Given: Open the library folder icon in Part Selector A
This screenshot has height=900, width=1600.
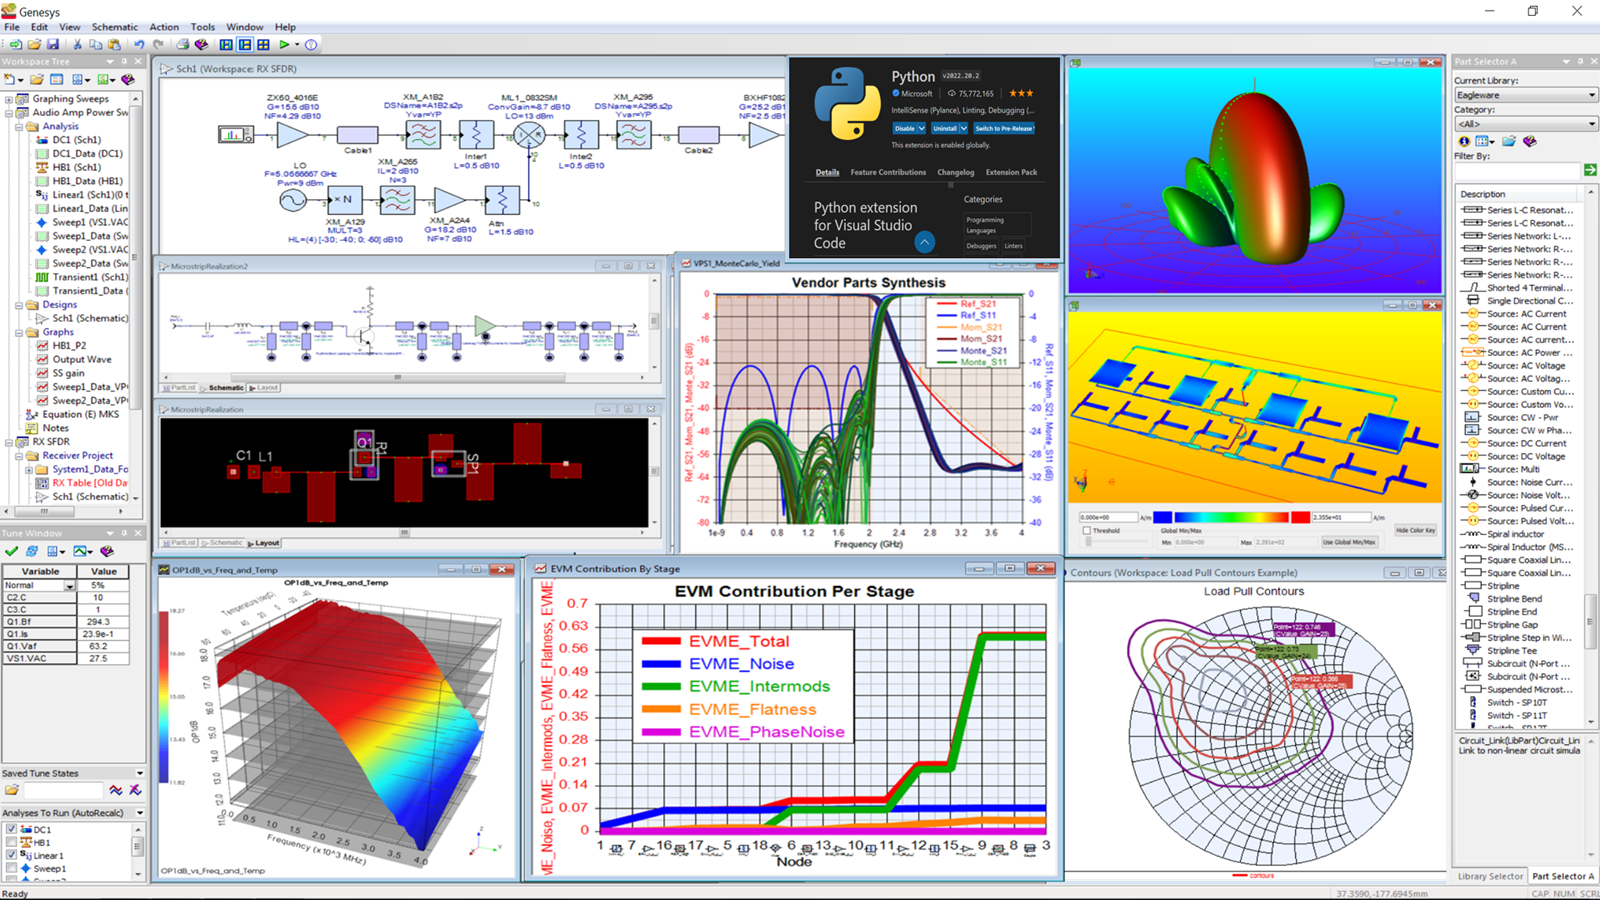Looking at the screenshot, I should click(1508, 142).
